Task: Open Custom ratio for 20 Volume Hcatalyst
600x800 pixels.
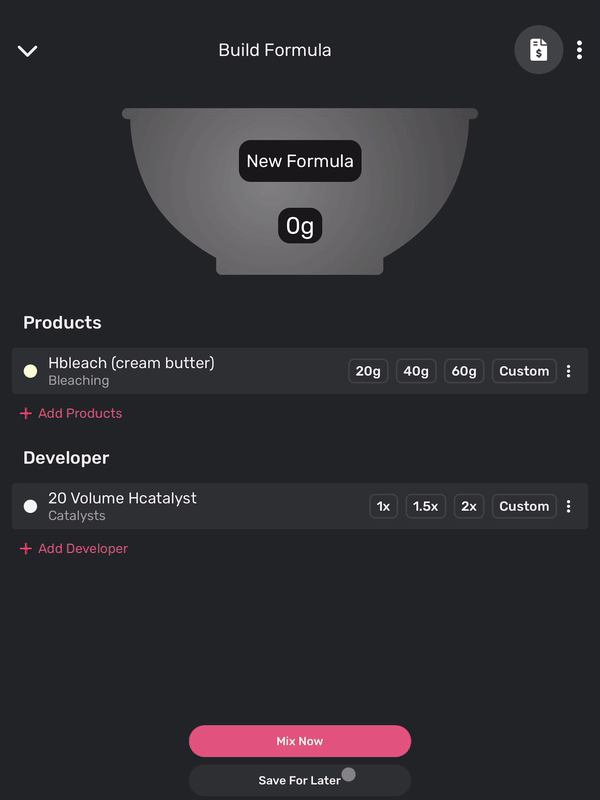Action: coord(524,506)
